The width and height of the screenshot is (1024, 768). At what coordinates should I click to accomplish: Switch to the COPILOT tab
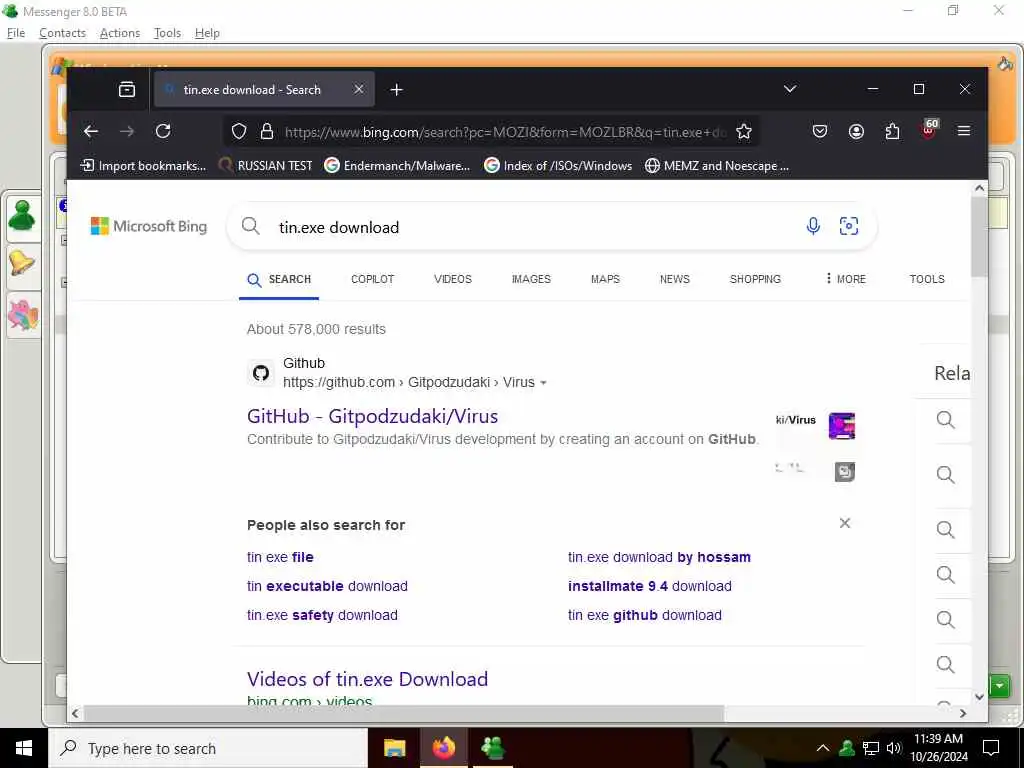(372, 279)
